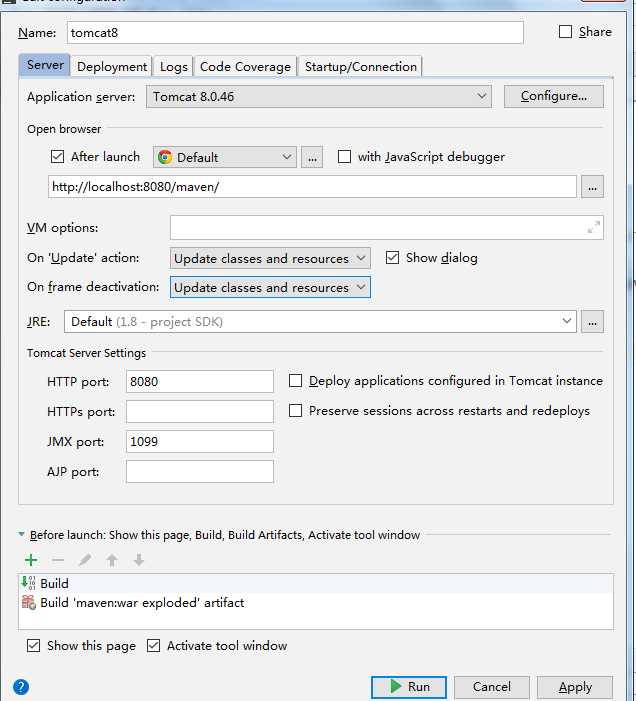Click the pencil edit task icon

point(85,560)
